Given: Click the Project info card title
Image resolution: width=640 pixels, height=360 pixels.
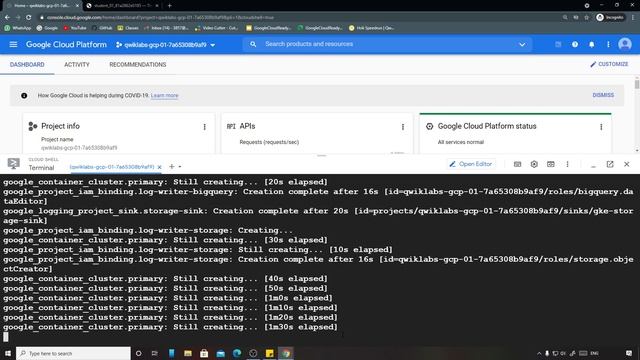Looking at the screenshot, I should tap(60, 126).
